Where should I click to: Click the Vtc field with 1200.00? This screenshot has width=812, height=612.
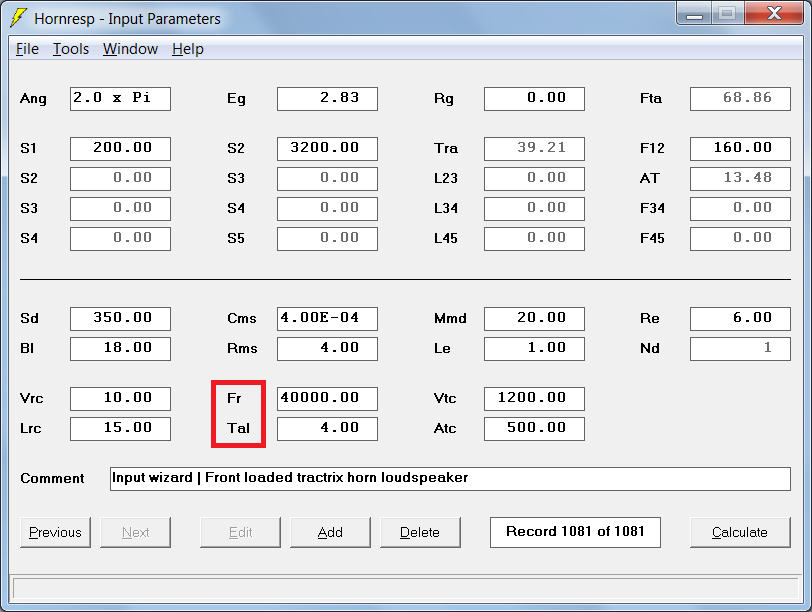pyautogui.click(x=534, y=399)
